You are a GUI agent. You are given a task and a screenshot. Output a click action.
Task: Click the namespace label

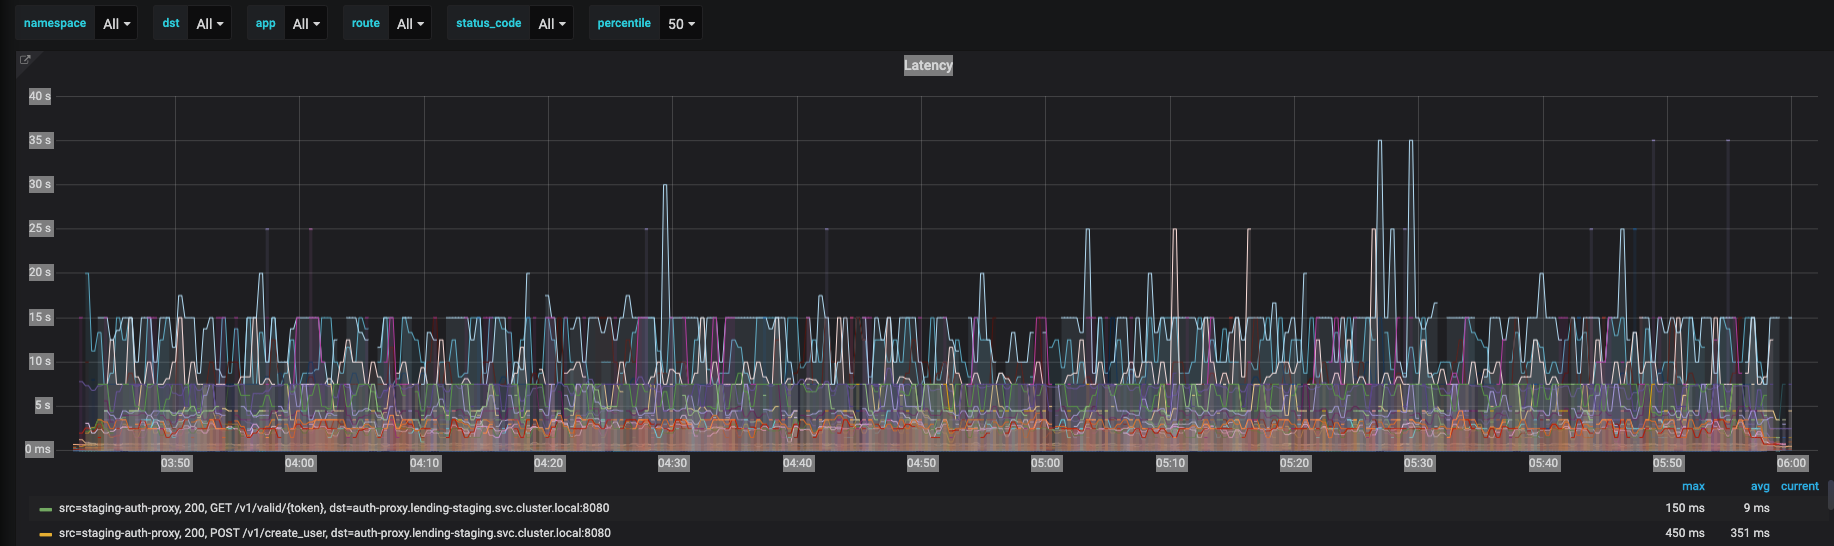pyautogui.click(x=55, y=23)
